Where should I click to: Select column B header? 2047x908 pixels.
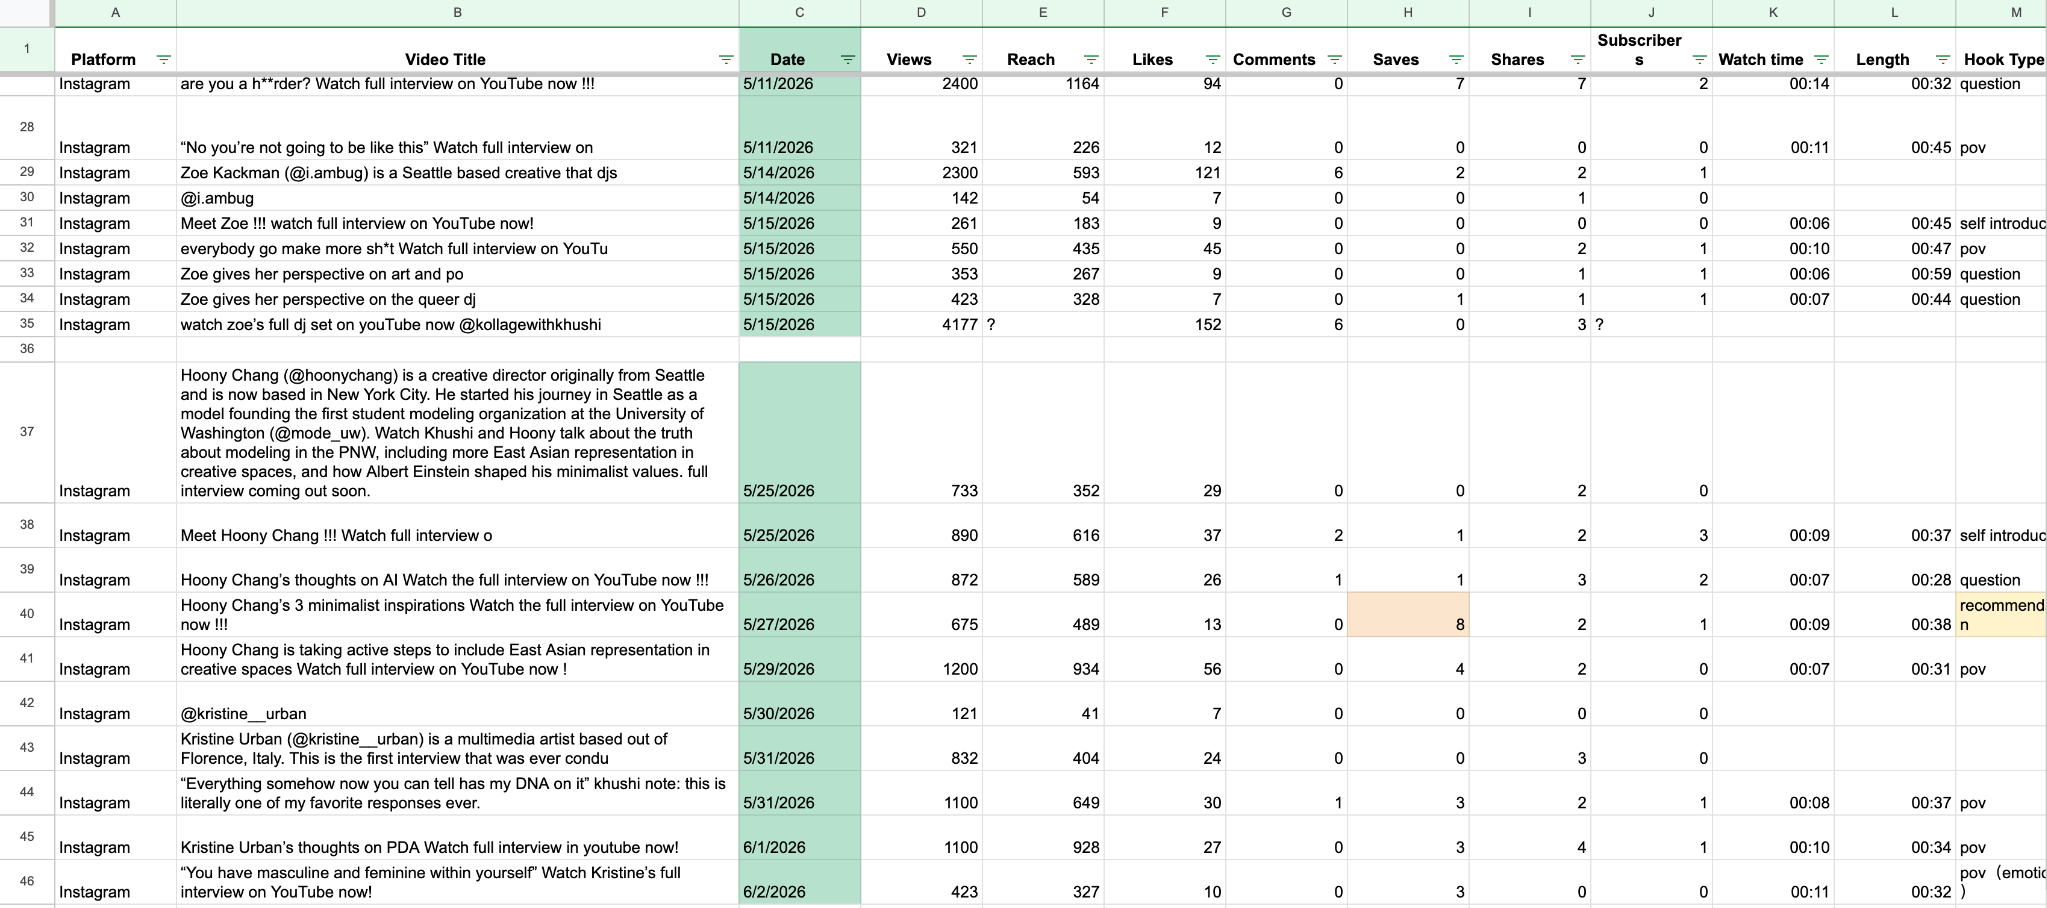coord(457,13)
